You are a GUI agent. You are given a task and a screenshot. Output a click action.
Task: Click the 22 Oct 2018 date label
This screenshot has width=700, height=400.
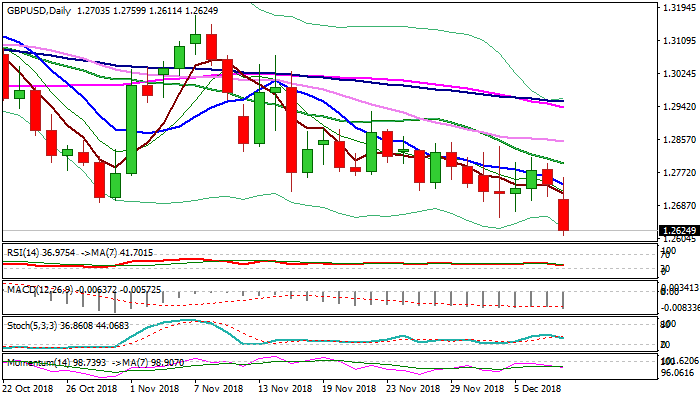(30, 387)
